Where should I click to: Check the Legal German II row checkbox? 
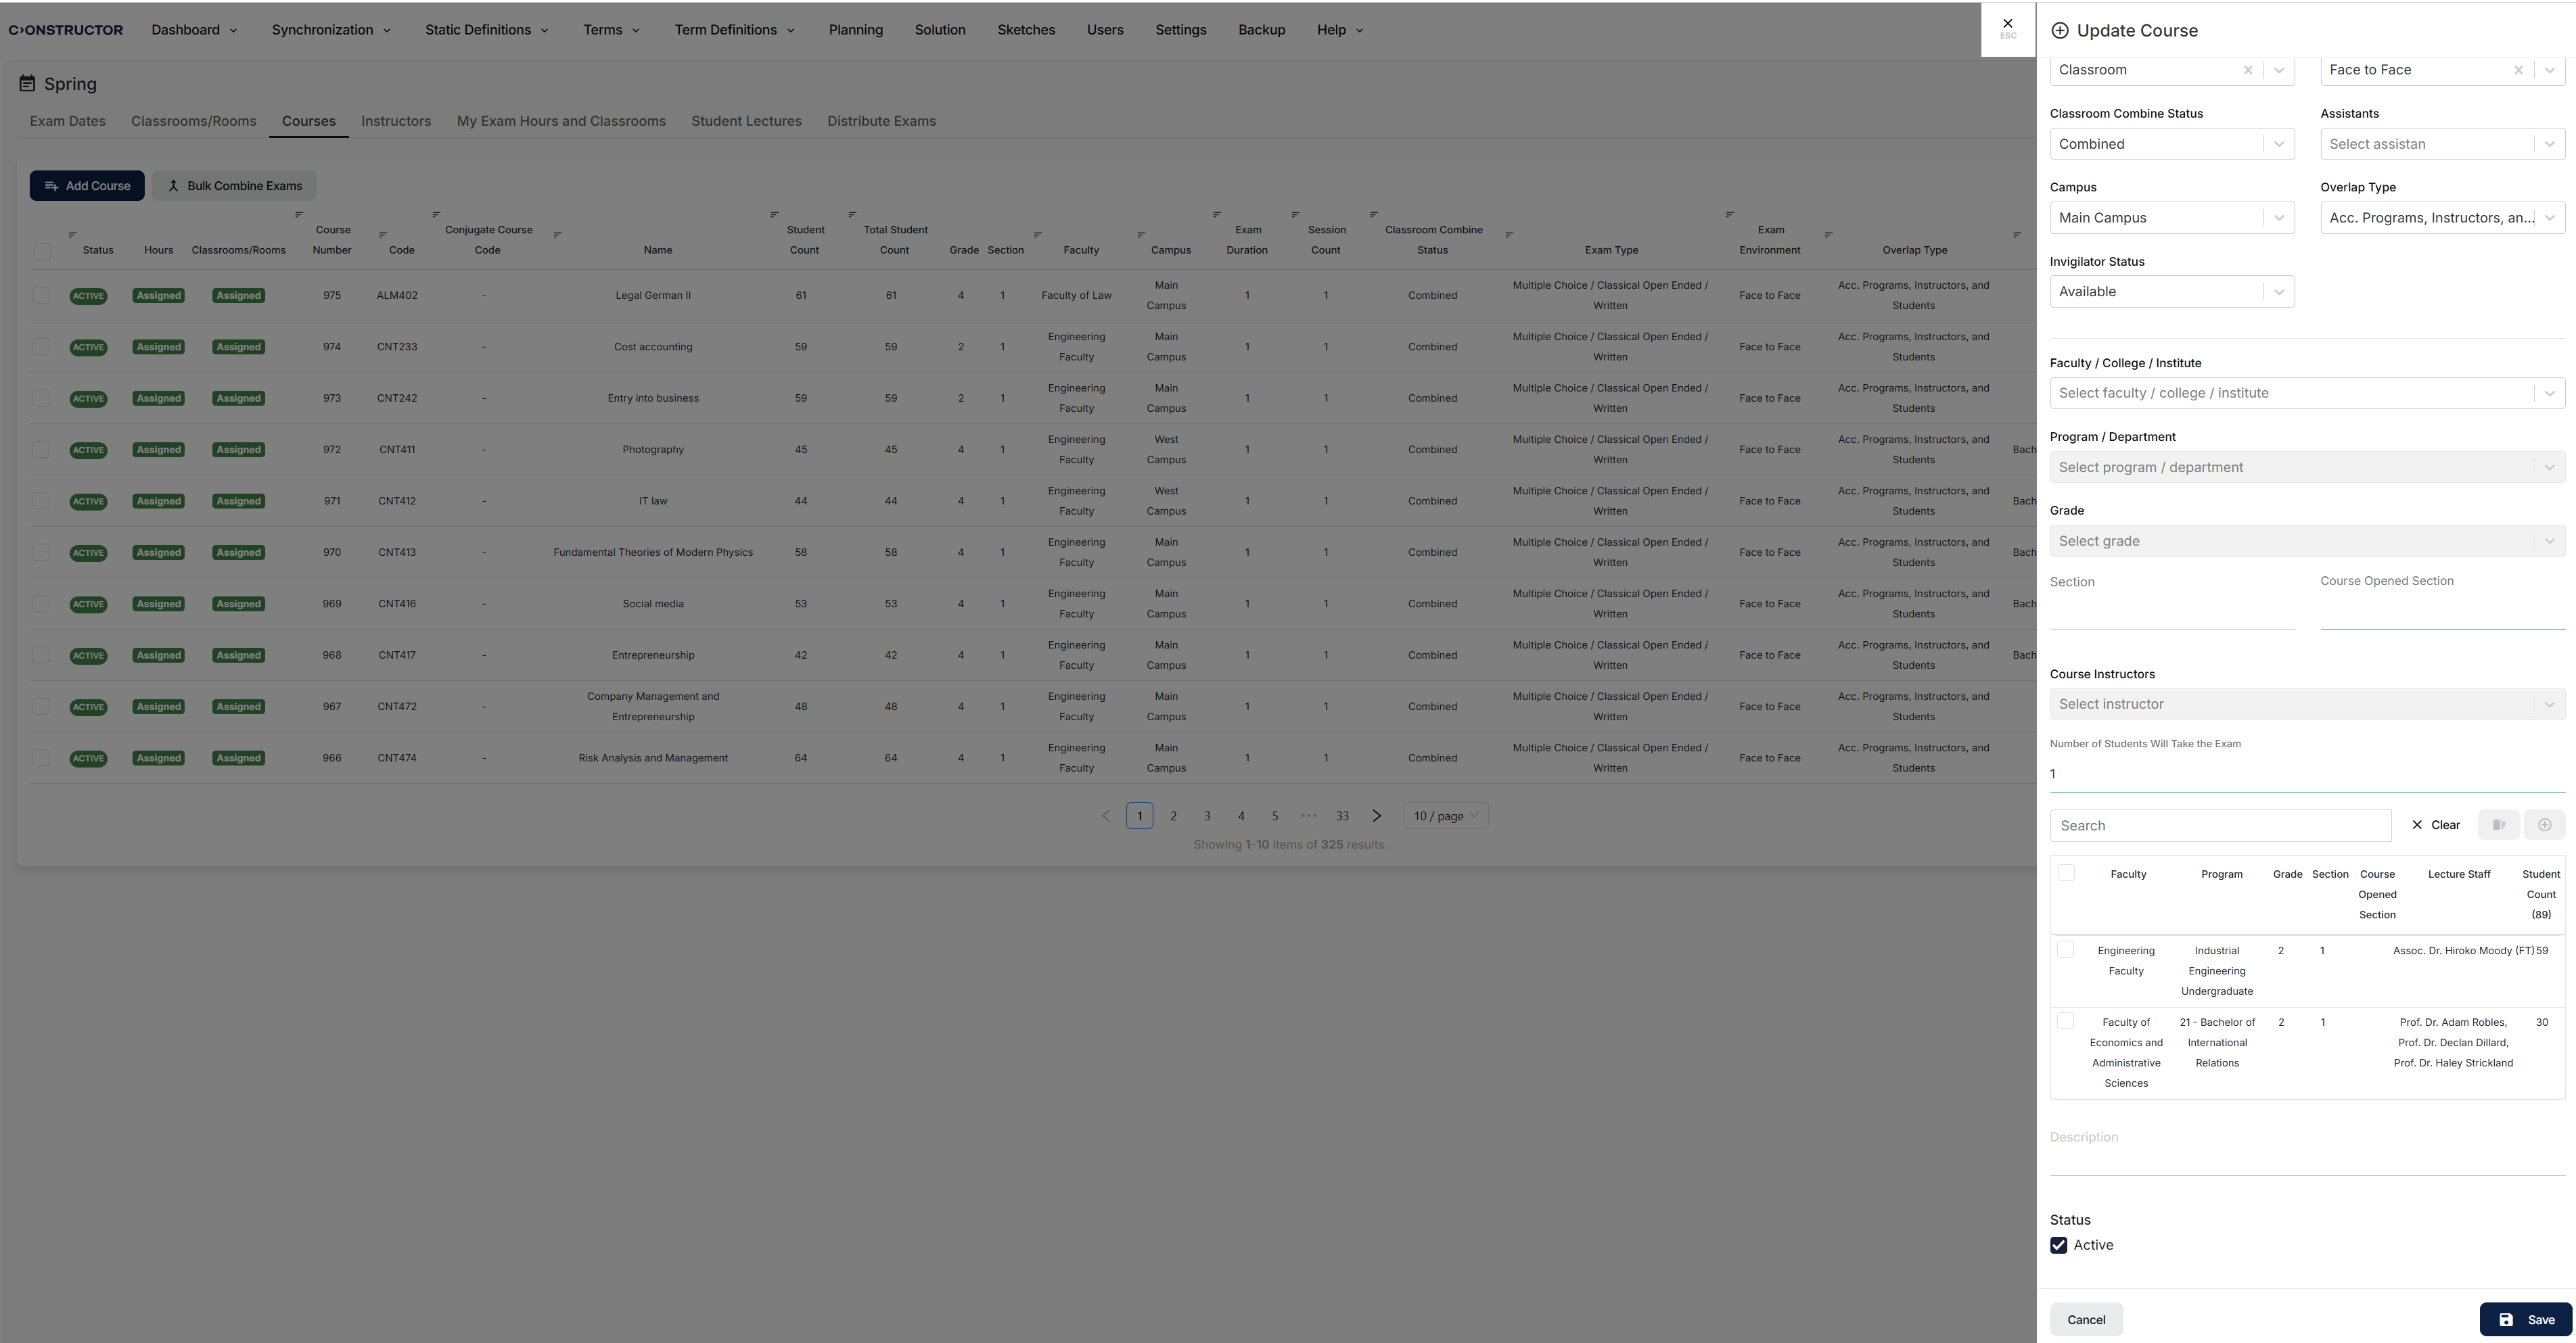40,295
